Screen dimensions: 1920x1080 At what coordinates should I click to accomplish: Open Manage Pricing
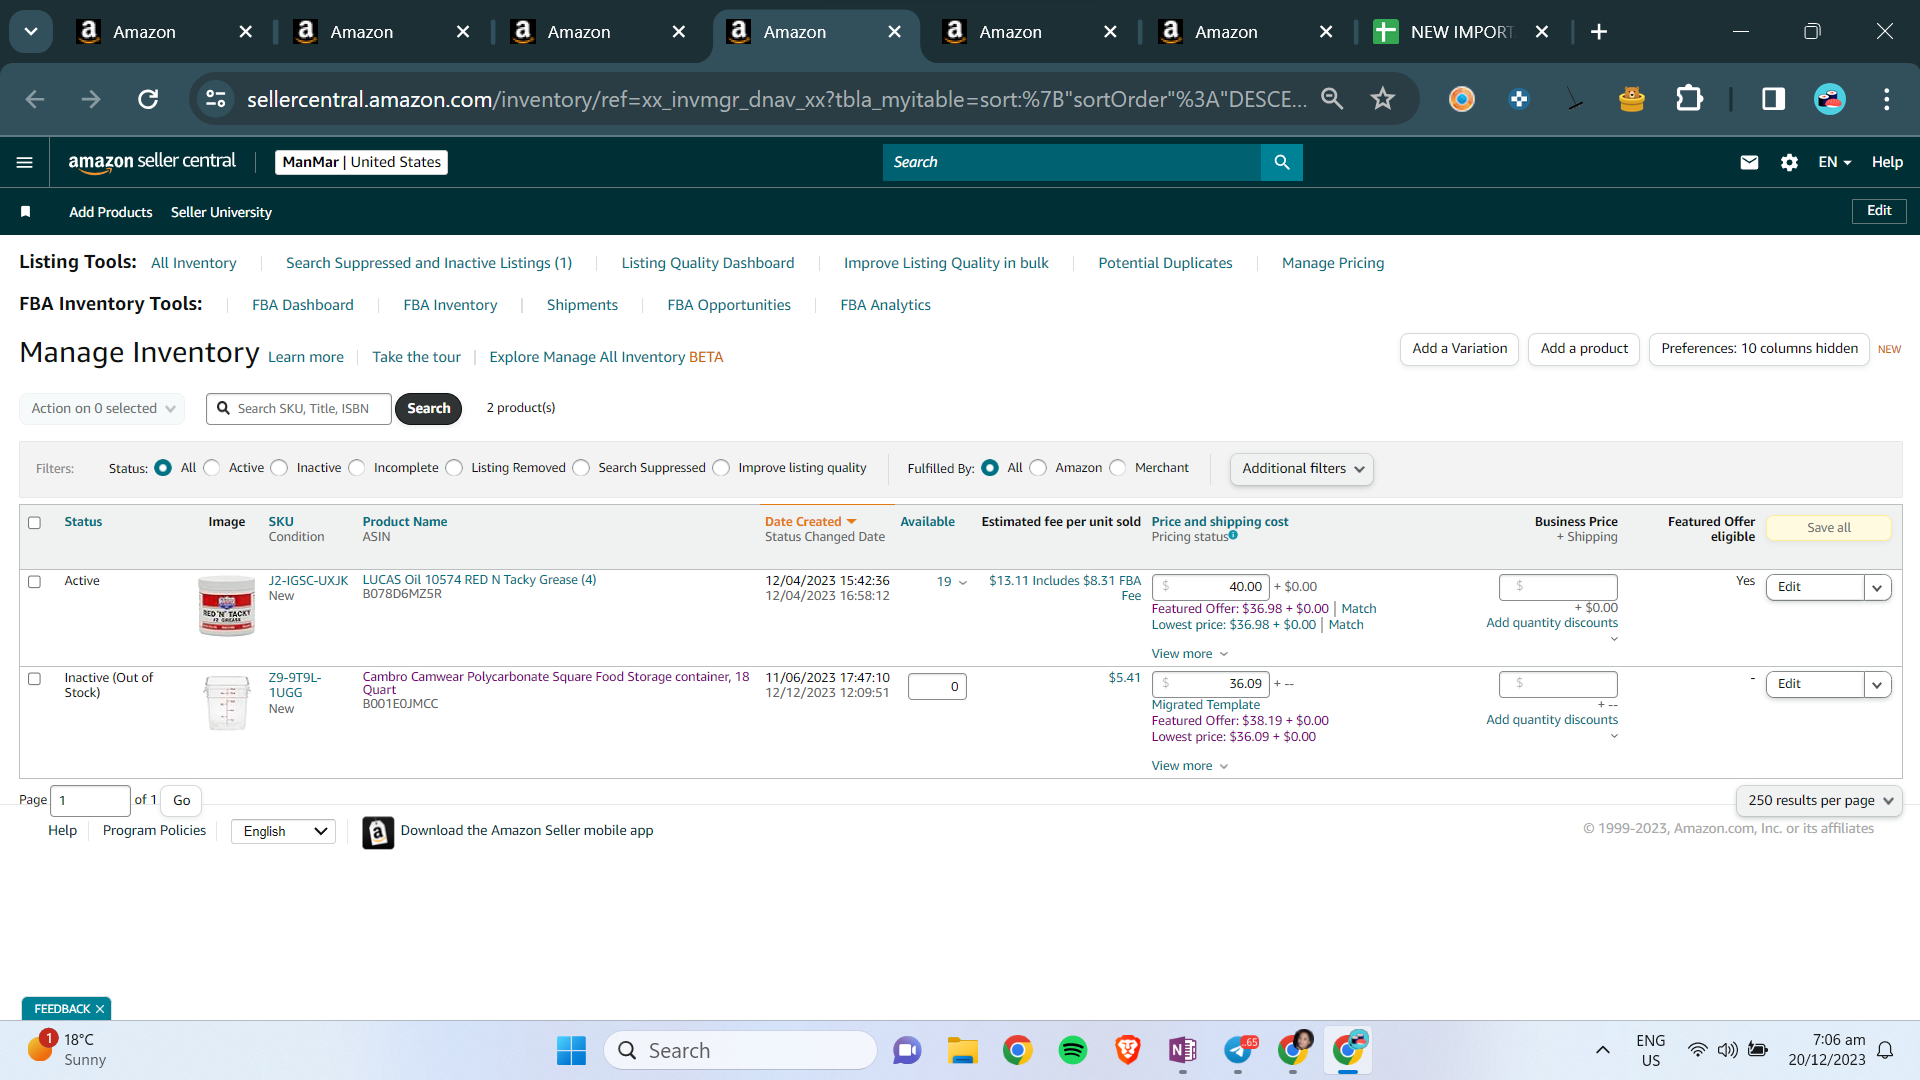(x=1333, y=263)
